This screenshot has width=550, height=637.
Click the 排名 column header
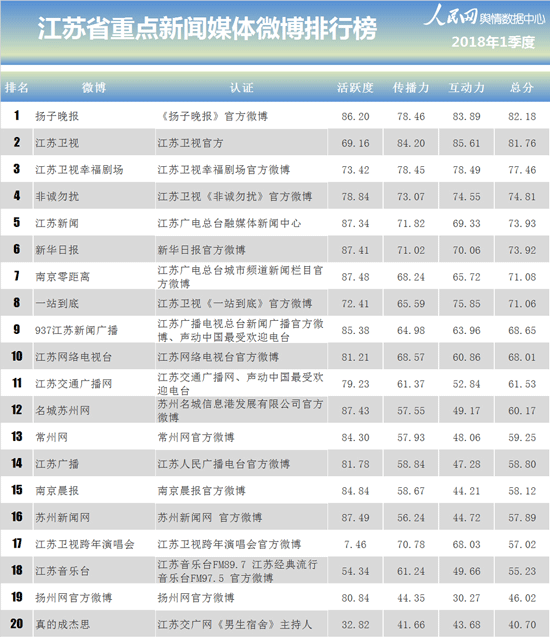coord(16,87)
